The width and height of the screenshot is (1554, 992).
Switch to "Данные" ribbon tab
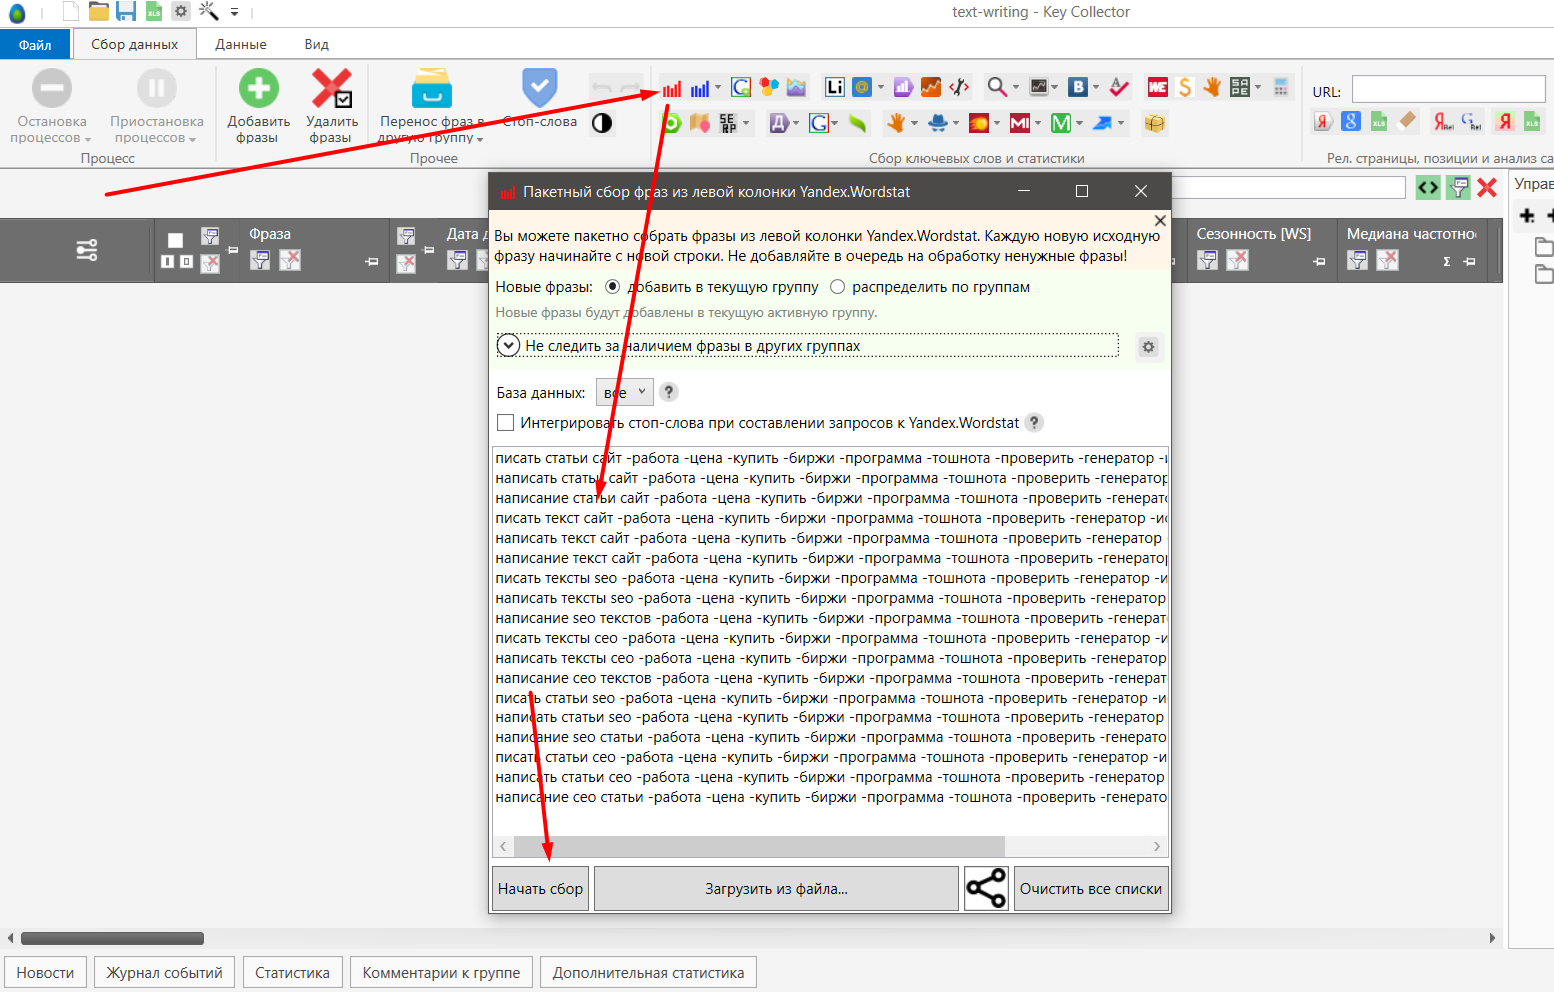point(241,44)
